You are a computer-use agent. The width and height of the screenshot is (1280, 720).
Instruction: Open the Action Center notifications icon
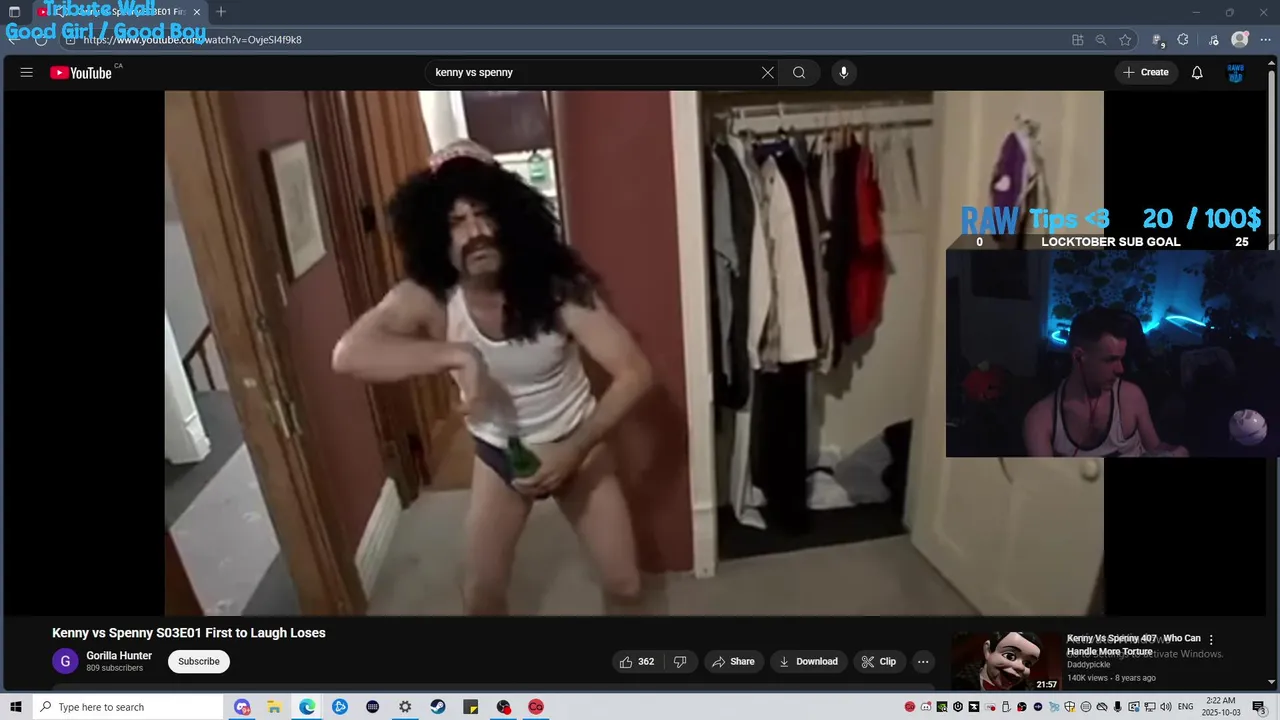[1259, 707]
